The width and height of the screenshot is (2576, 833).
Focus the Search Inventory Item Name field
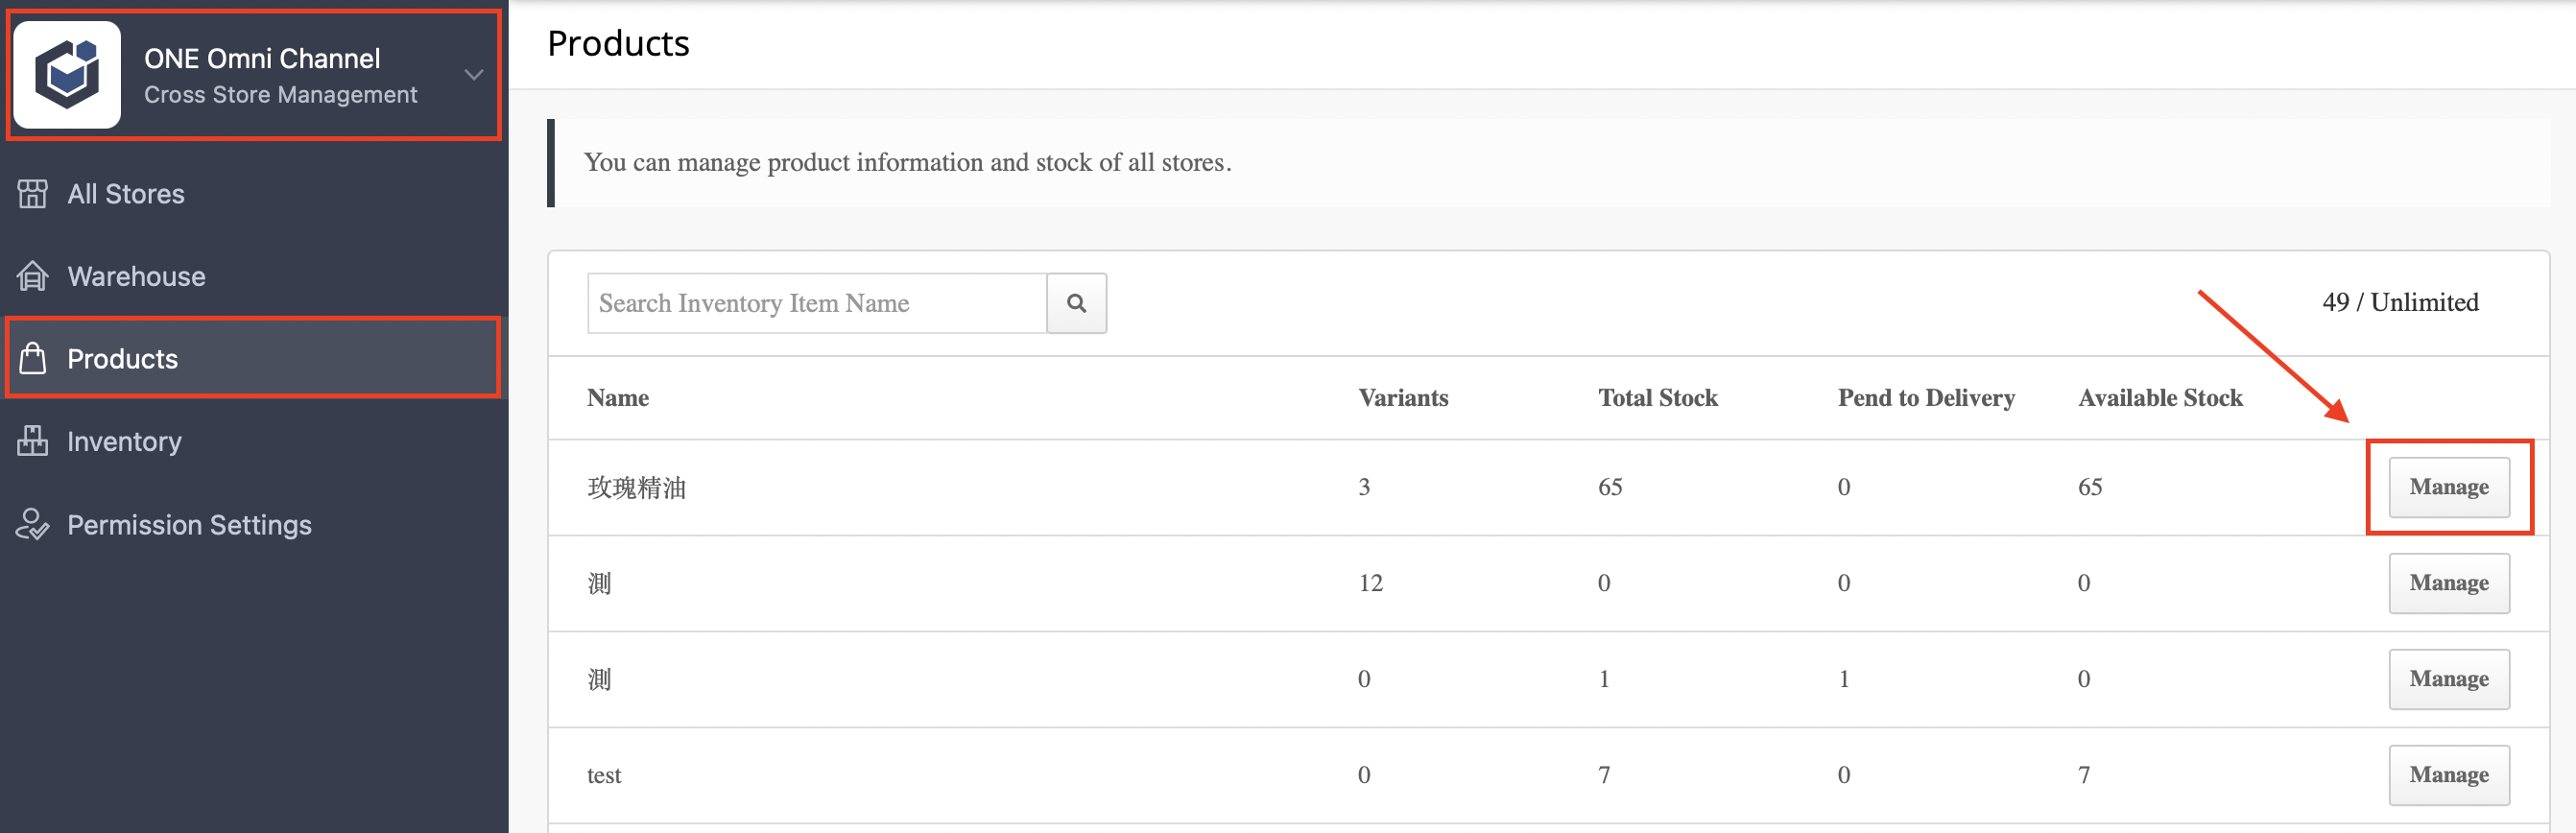[817, 303]
